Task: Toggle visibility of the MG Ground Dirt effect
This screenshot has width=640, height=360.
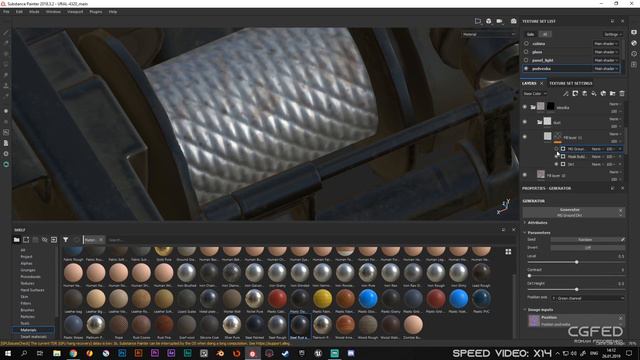Action: tap(556, 149)
